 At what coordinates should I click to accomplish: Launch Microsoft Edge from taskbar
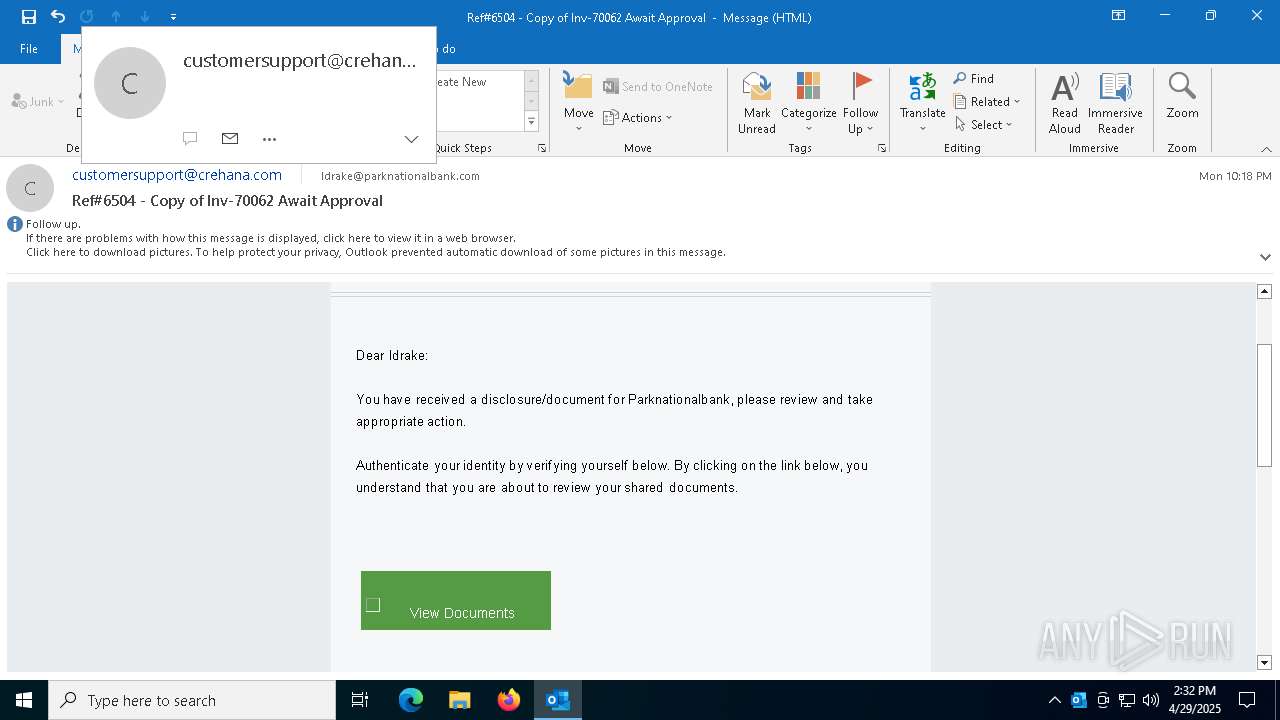(411, 700)
